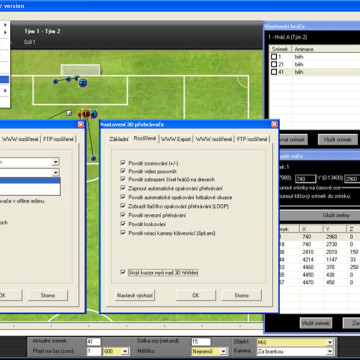
Task: Toggle Povolit video posuvník checkbox
Action: click(x=123, y=172)
